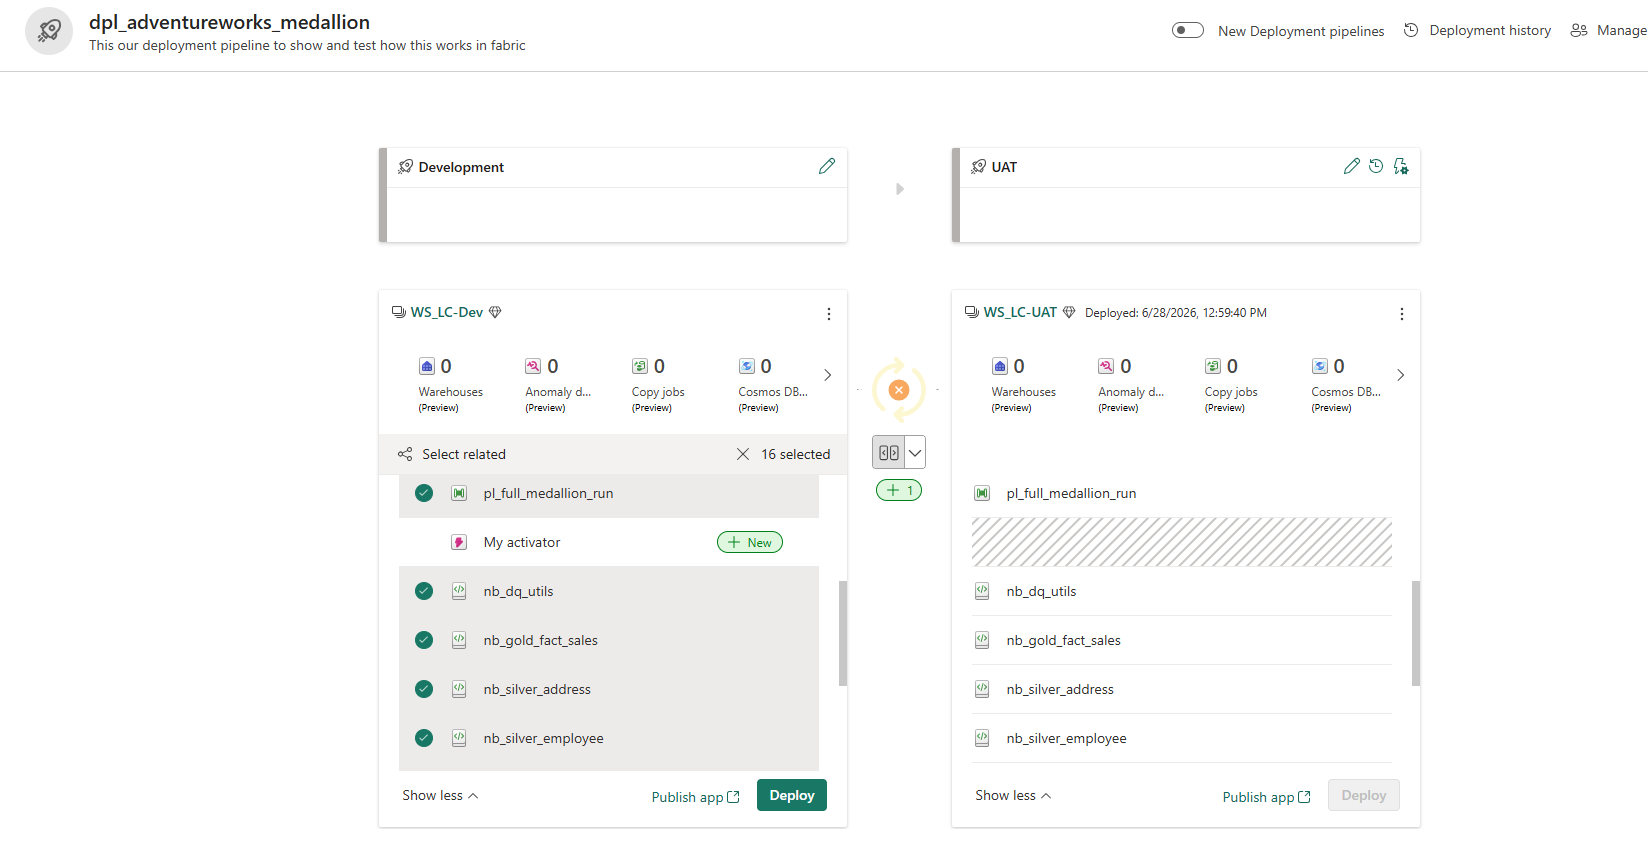Show next item types in WS_LC-Dev

tap(827, 375)
